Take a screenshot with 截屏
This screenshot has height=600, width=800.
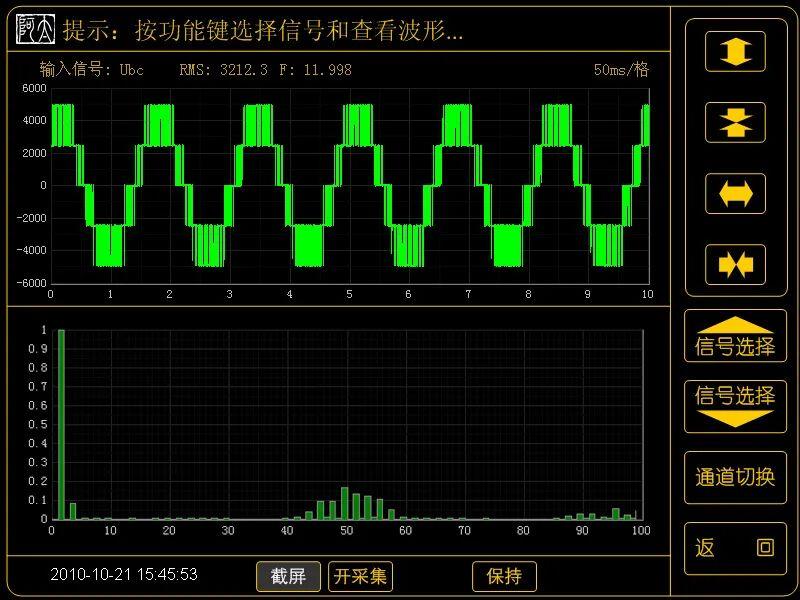coord(288,576)
